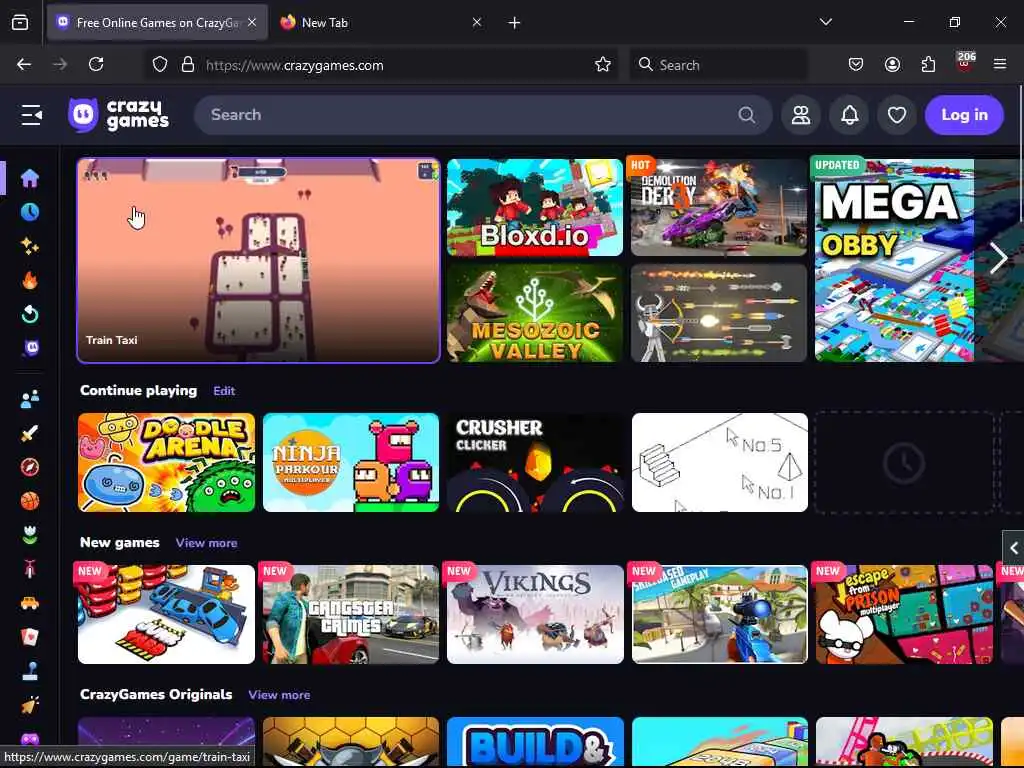
Task: Open Firefox hamburger menu
Action: 999,64
